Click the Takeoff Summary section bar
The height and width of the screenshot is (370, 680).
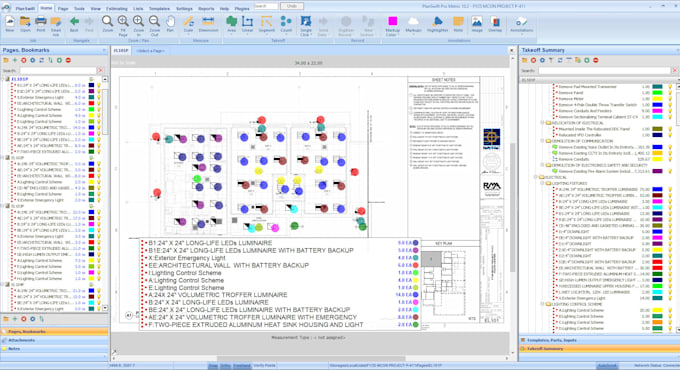tap(598, 348)
